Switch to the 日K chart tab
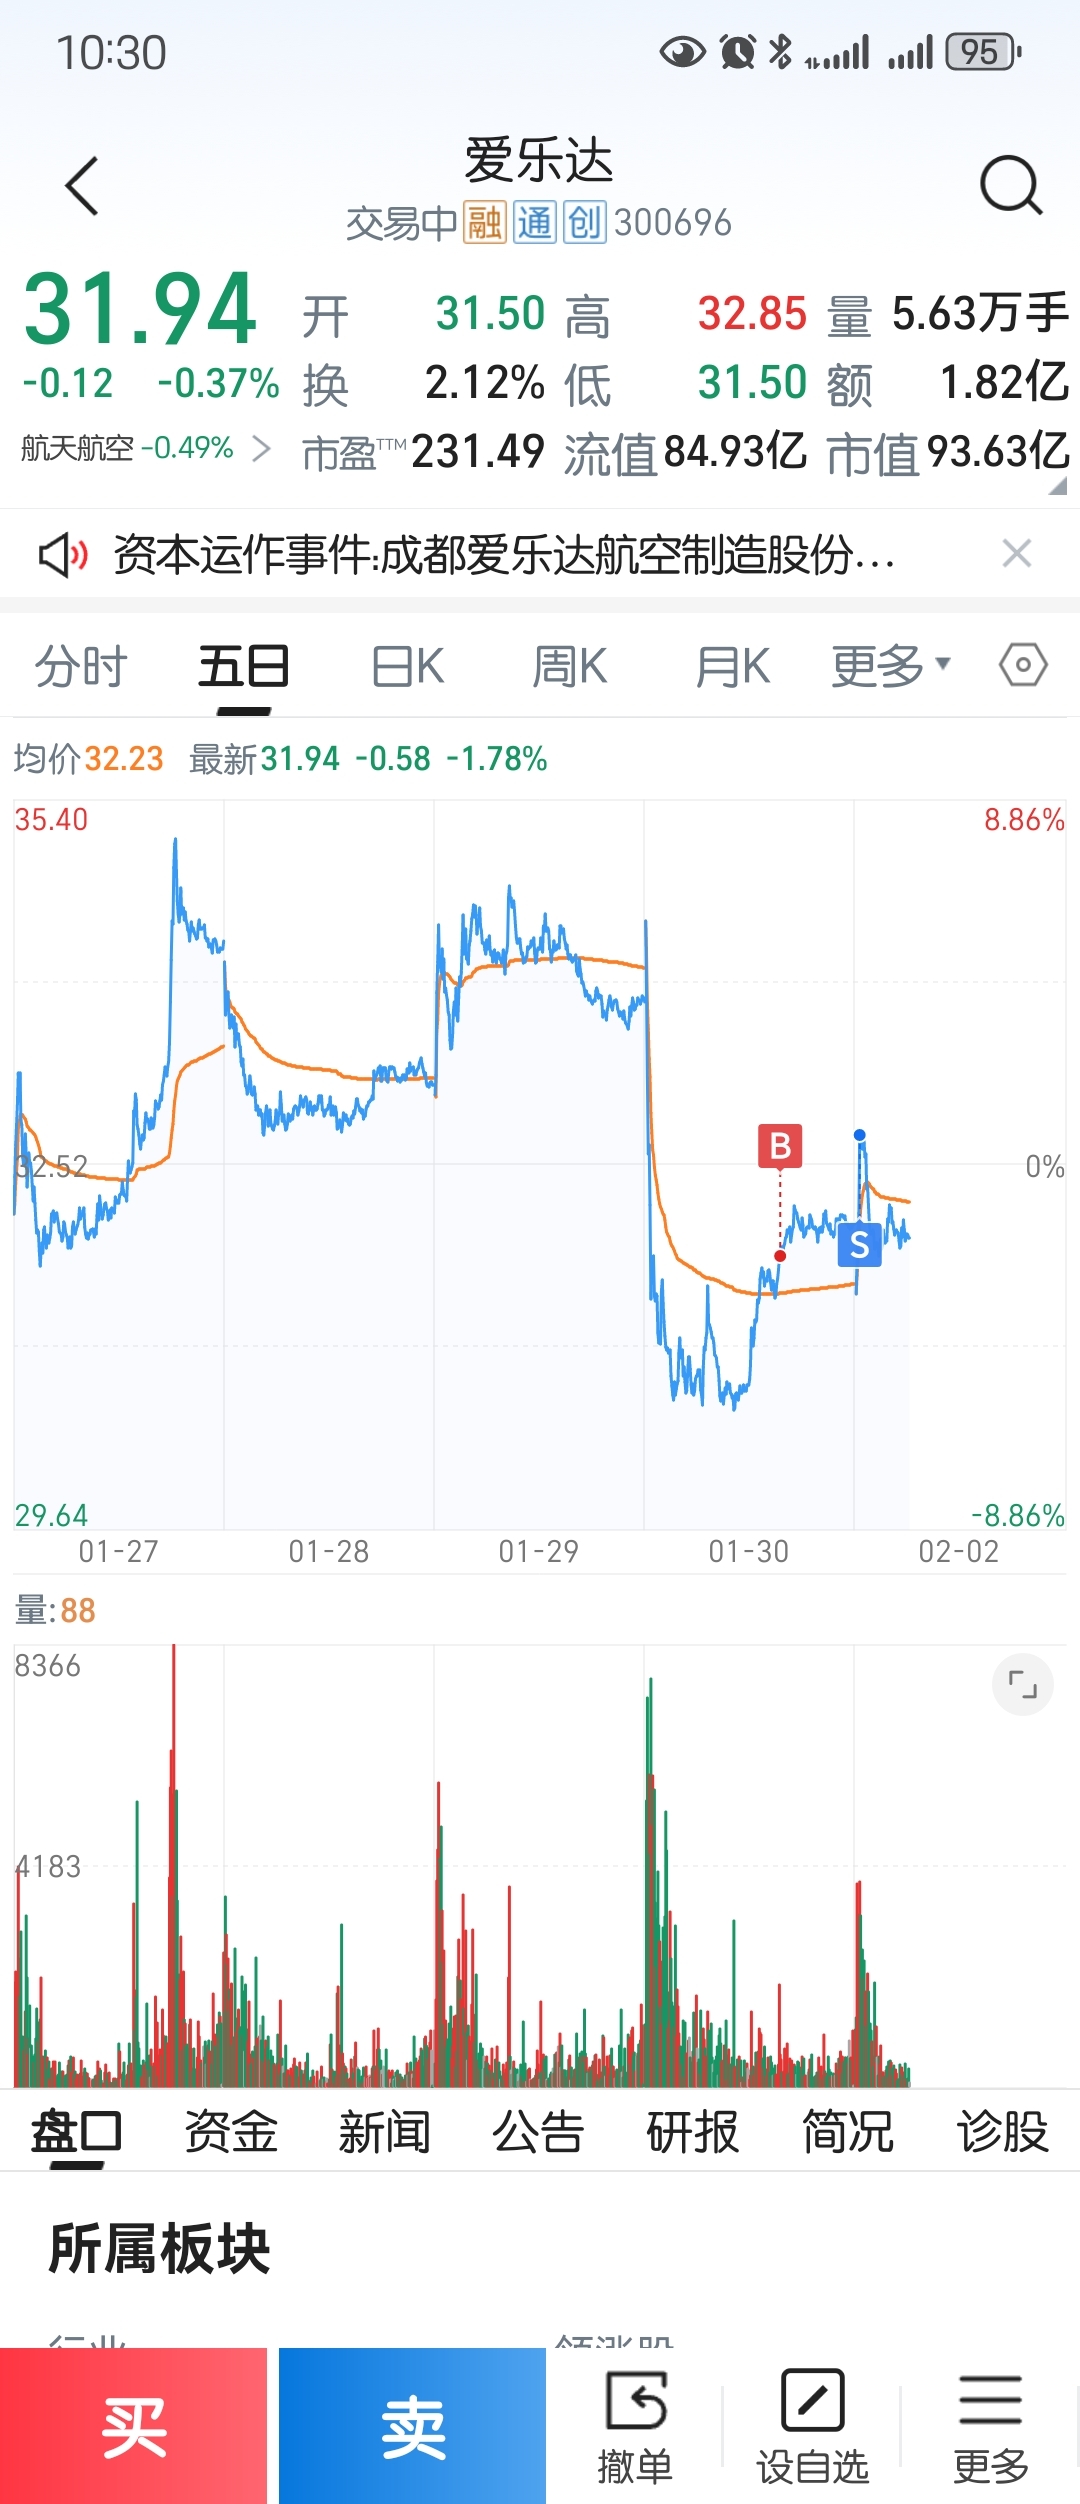The width and height of the screenshot is (1080, 2504). (408, 666)
